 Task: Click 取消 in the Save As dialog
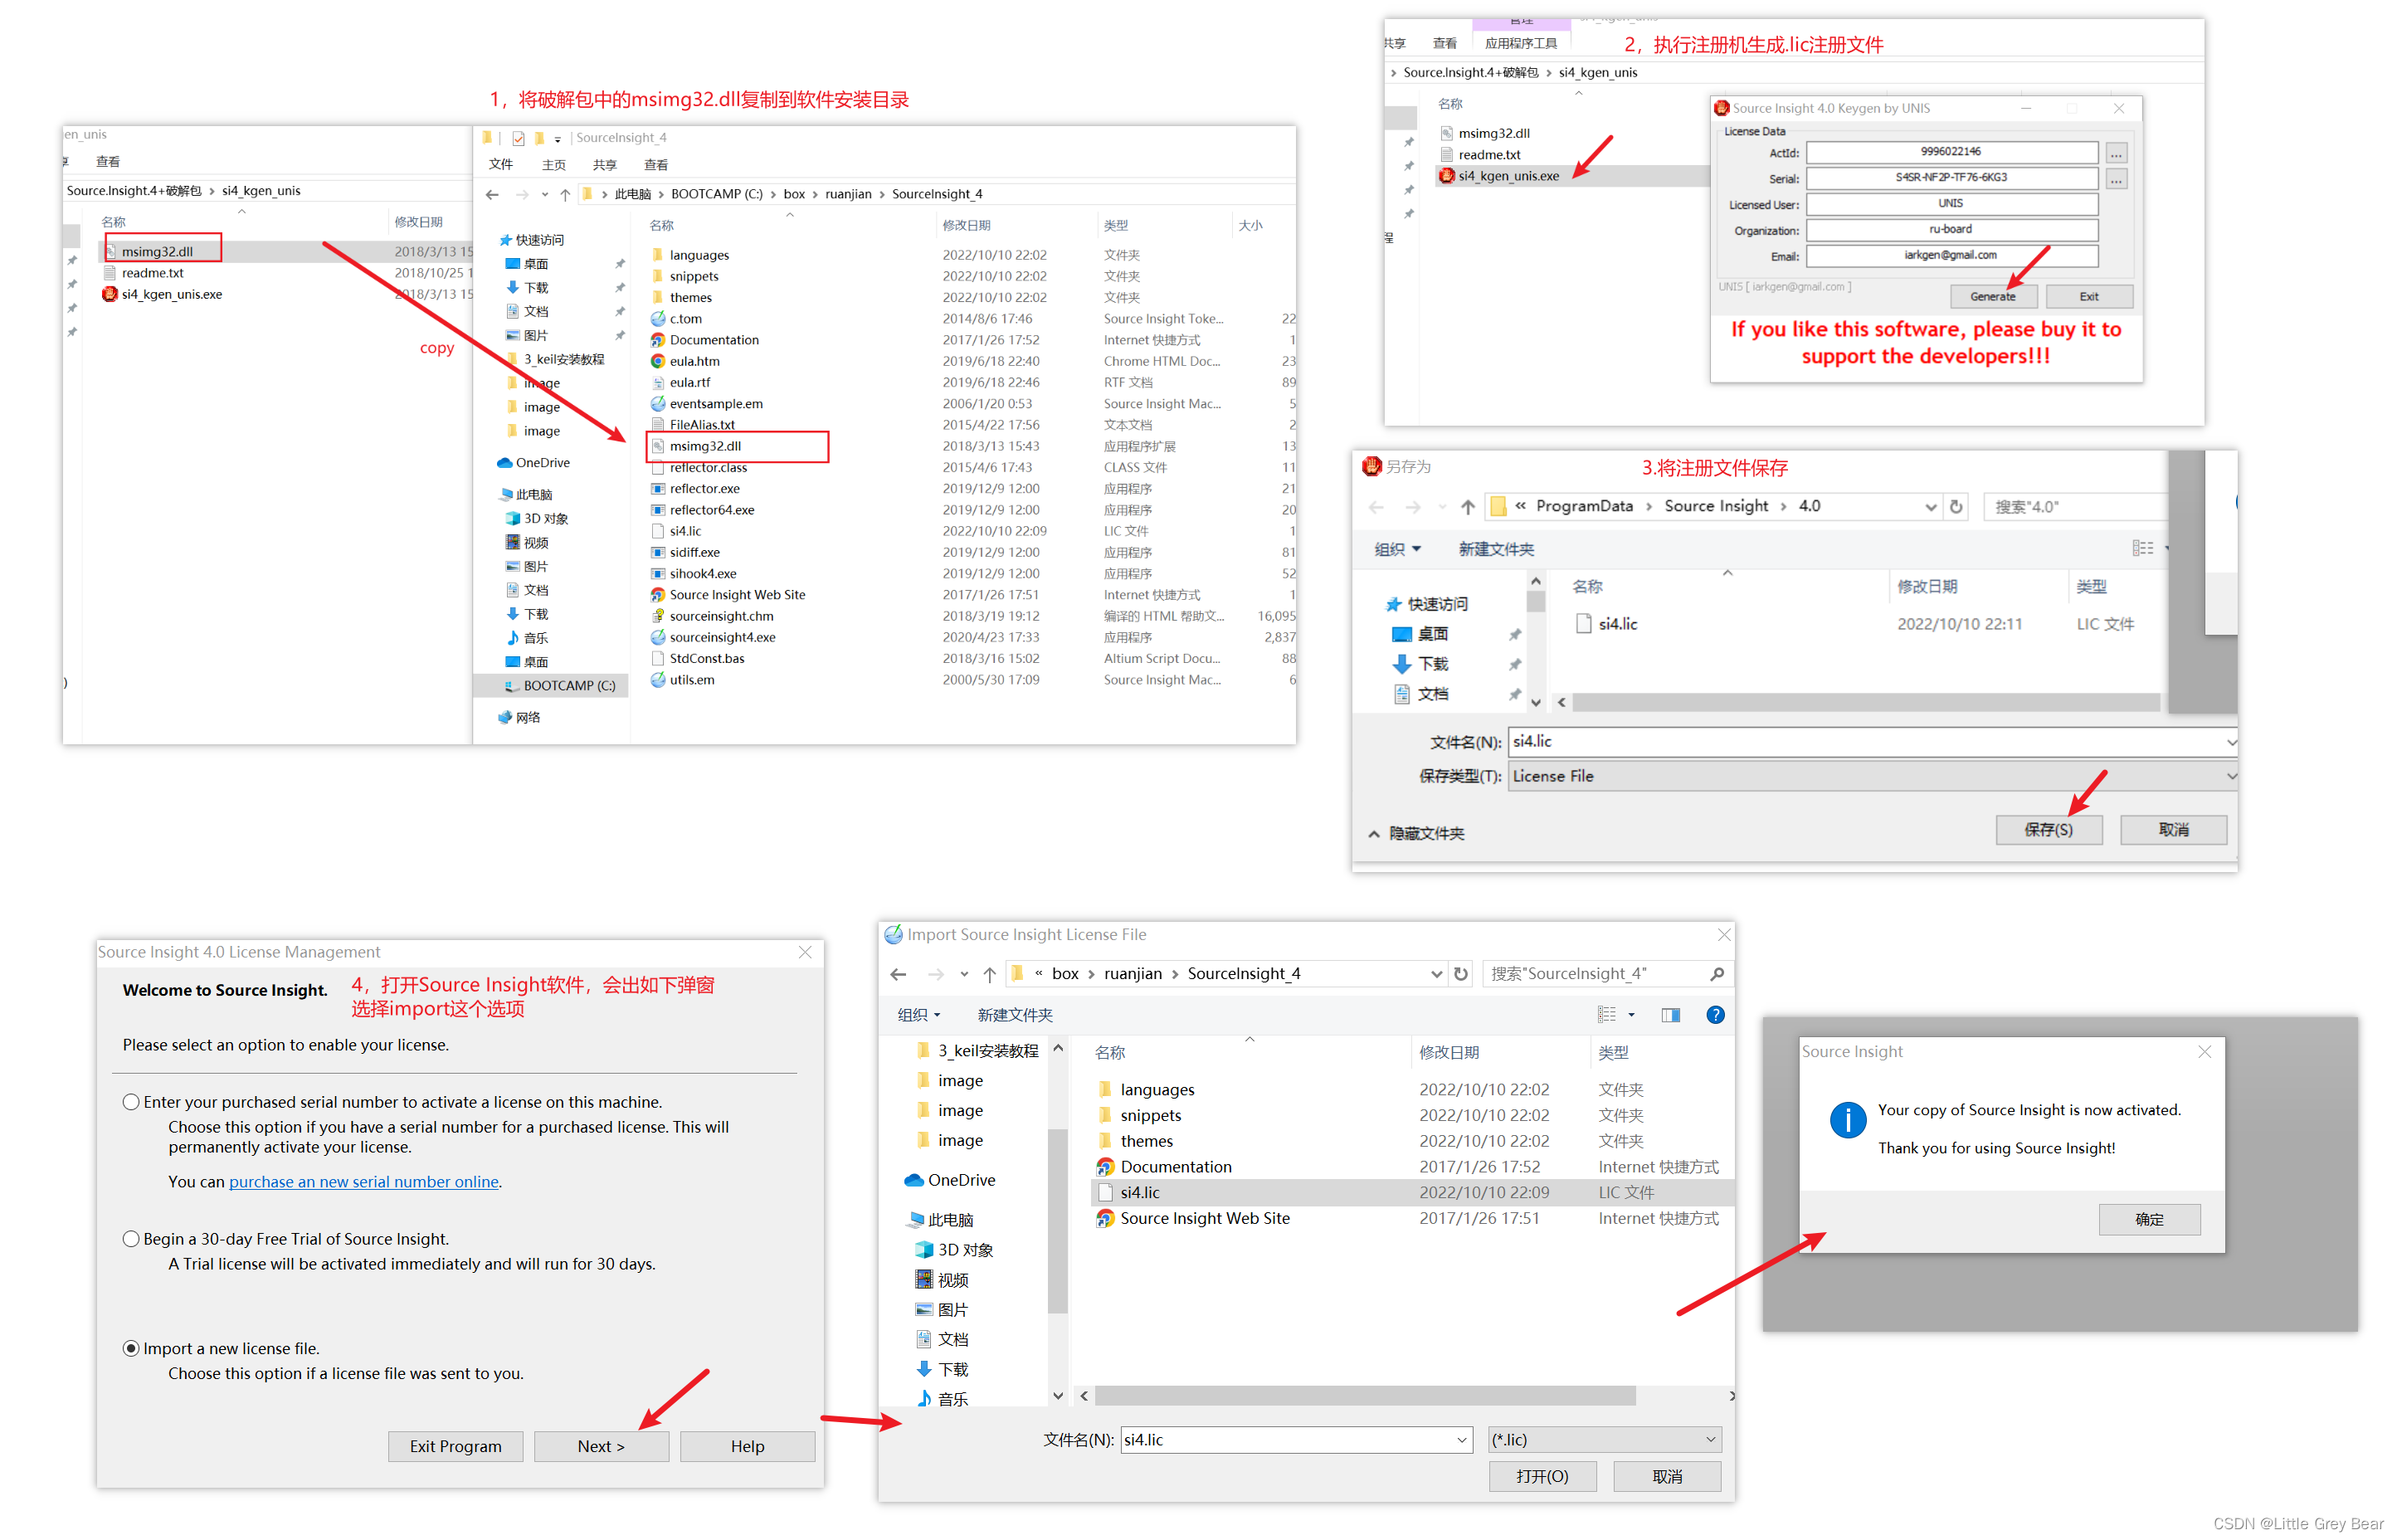pyautogui.click(x=2174, y=830)
